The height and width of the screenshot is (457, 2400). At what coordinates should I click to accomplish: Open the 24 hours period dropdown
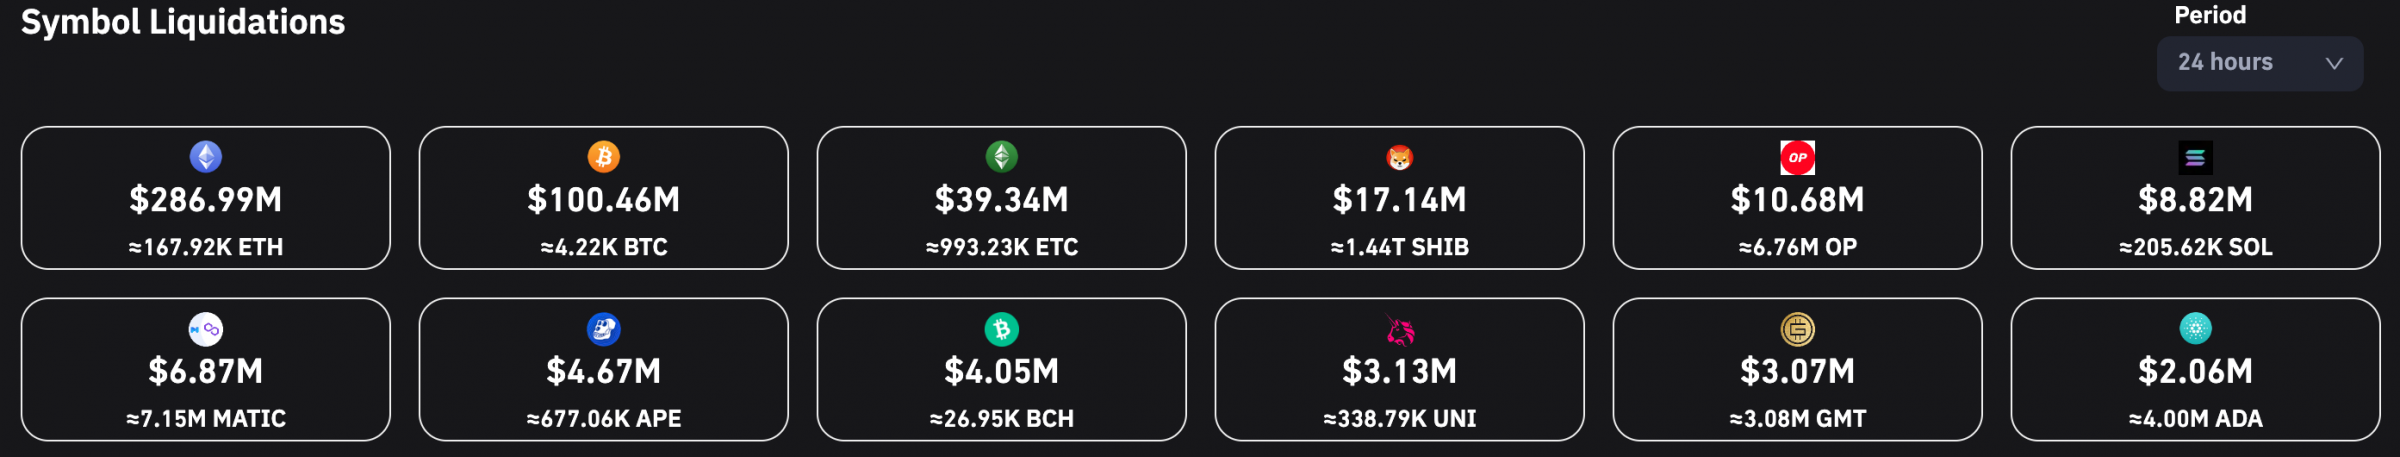[x=2260, y=63]
